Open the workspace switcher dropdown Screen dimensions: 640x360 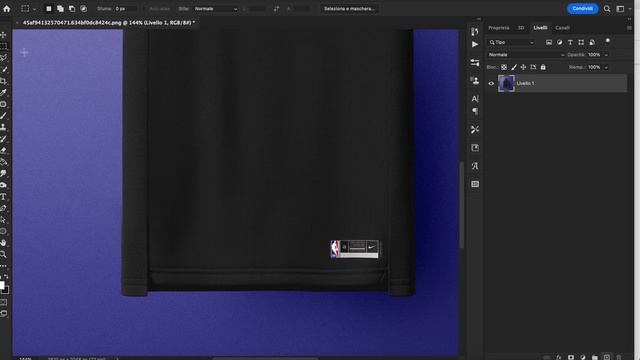click(x=623, y=9)
